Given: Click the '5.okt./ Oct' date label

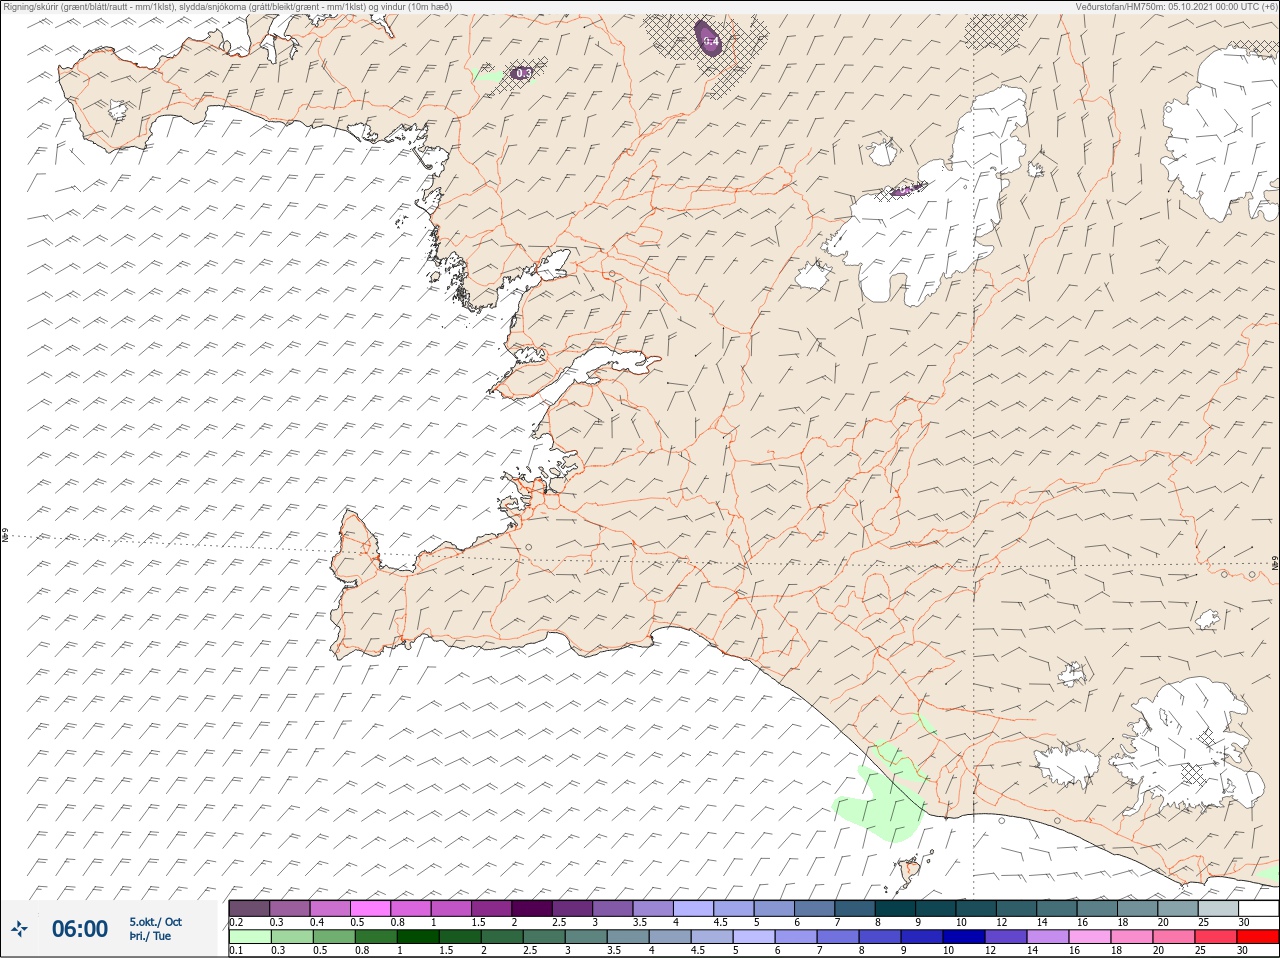Looking at the screenshot, I should [x=155, y=922].
